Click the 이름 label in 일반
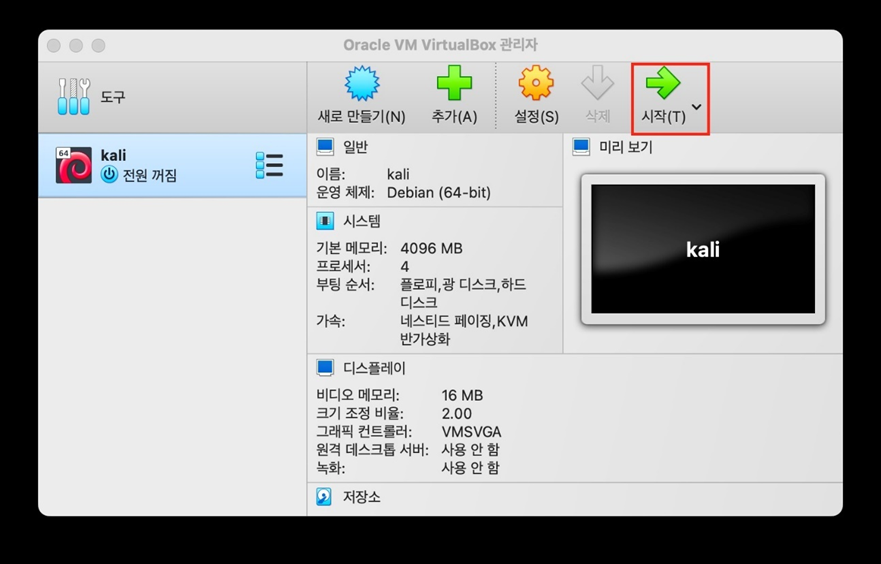881x564 pixels. tap(330, 174)
